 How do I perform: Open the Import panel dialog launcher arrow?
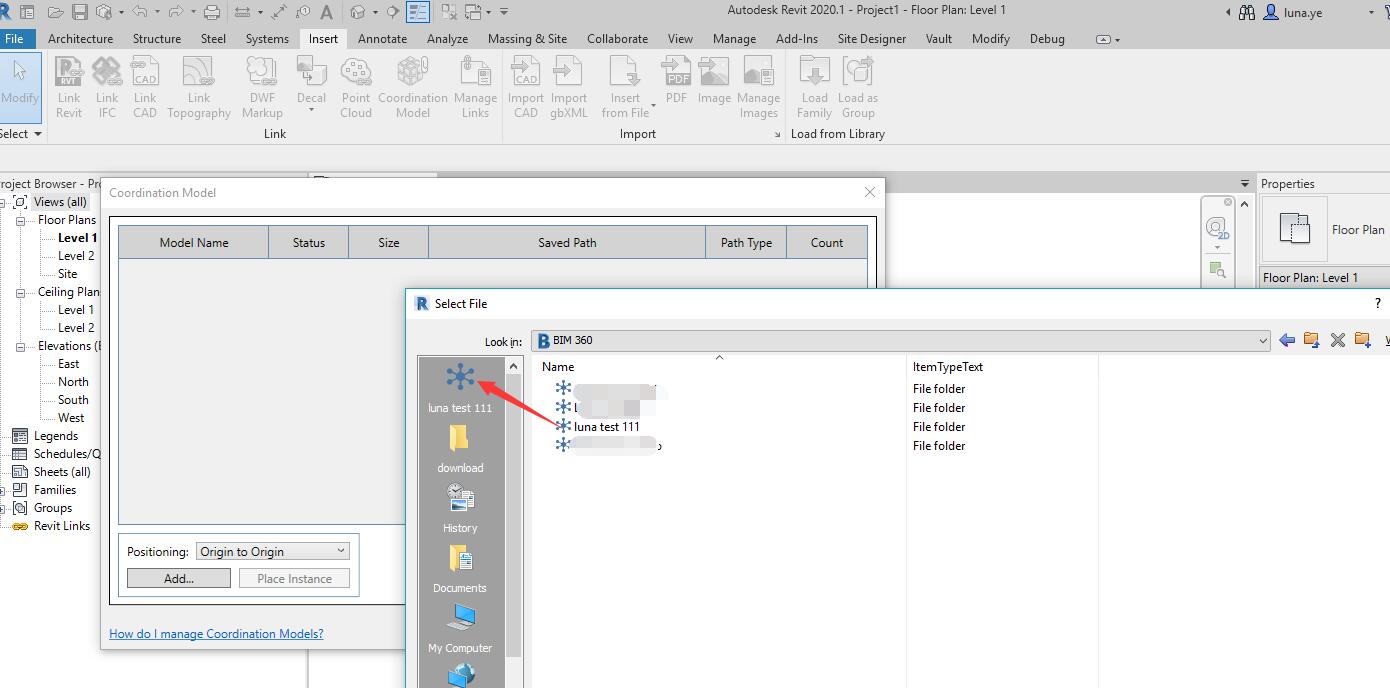777,134
